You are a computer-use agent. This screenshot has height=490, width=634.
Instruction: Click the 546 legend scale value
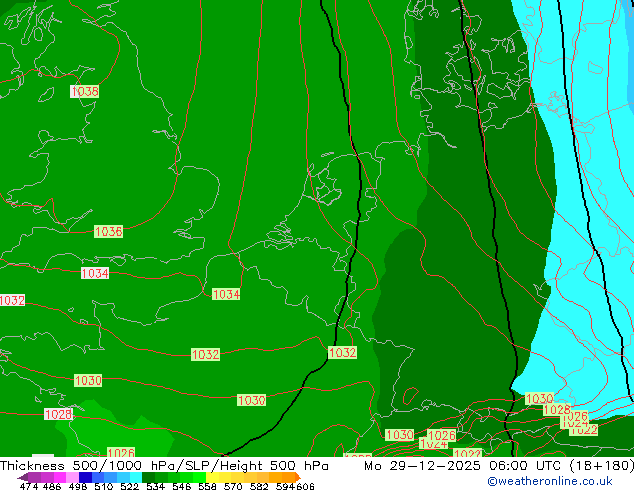(x=182, y=486)
